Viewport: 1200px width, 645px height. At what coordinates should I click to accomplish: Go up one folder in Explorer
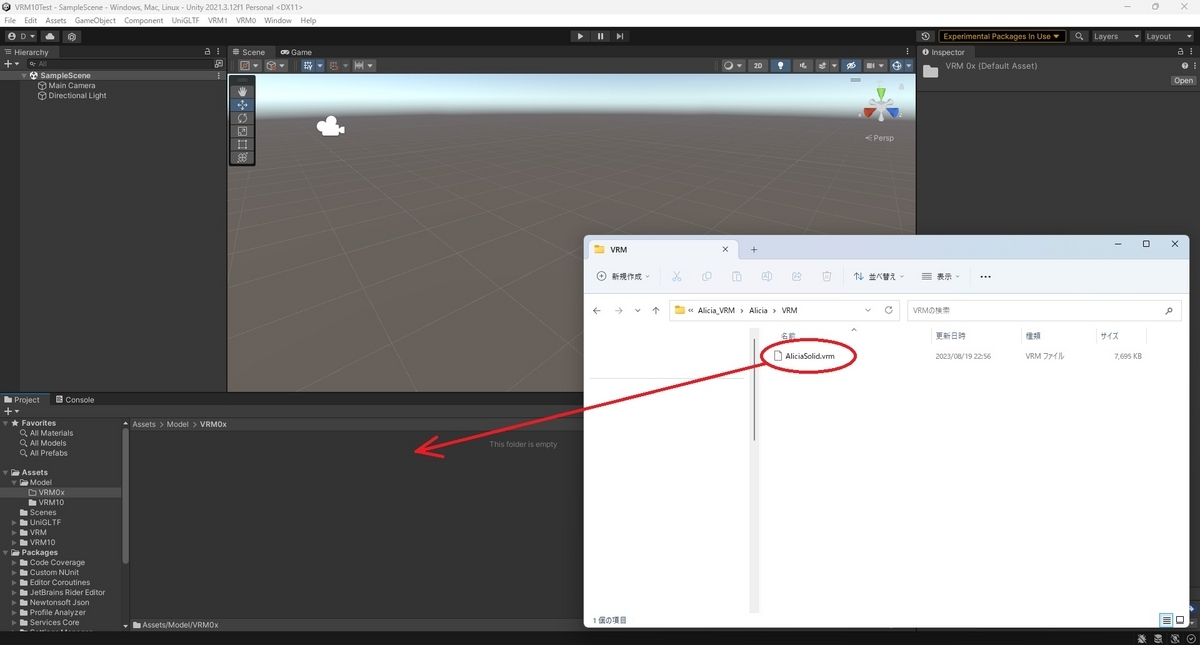tap(656, 310)
